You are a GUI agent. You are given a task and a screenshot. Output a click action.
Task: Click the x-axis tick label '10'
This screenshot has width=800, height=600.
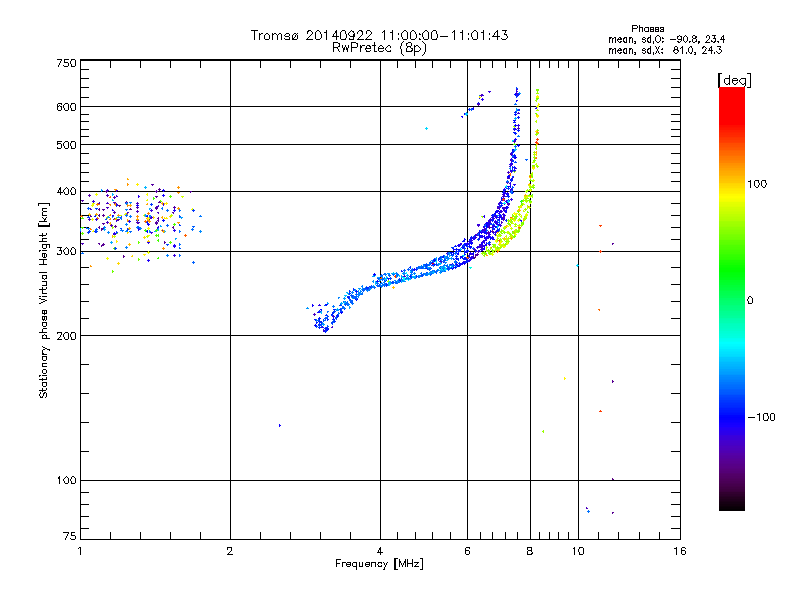pyautogui.click(x=578, y=551)
